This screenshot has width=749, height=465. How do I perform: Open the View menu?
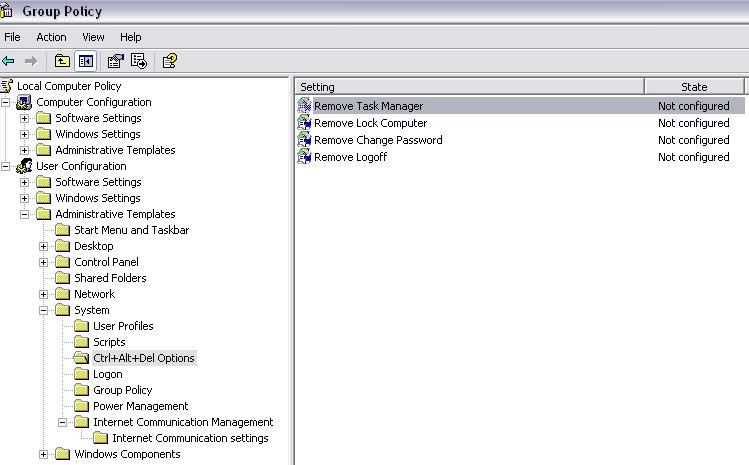(x=93, y=37)
